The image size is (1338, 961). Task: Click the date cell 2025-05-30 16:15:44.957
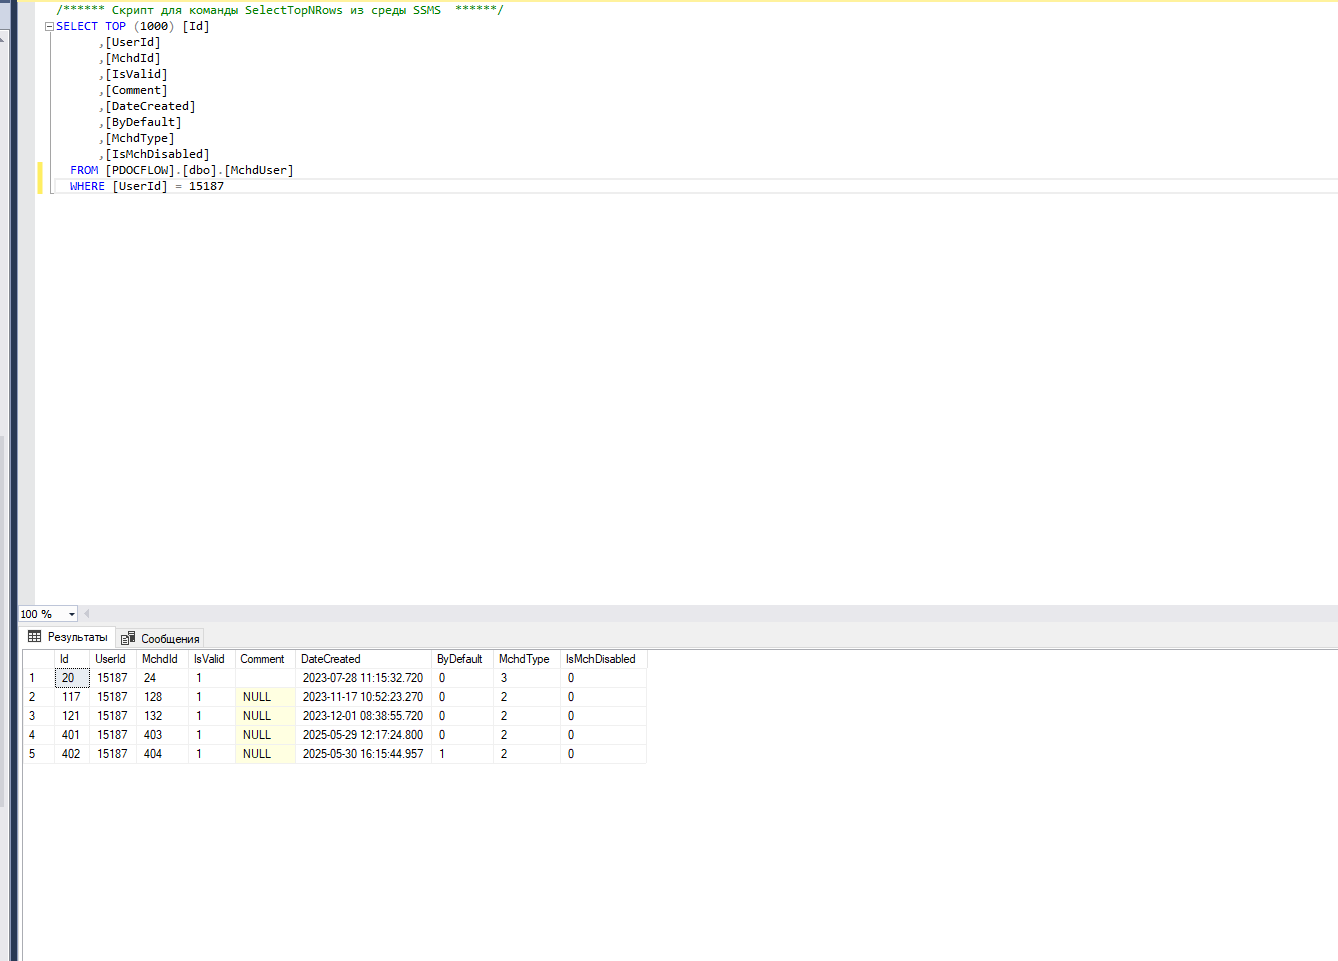point(363,754)
